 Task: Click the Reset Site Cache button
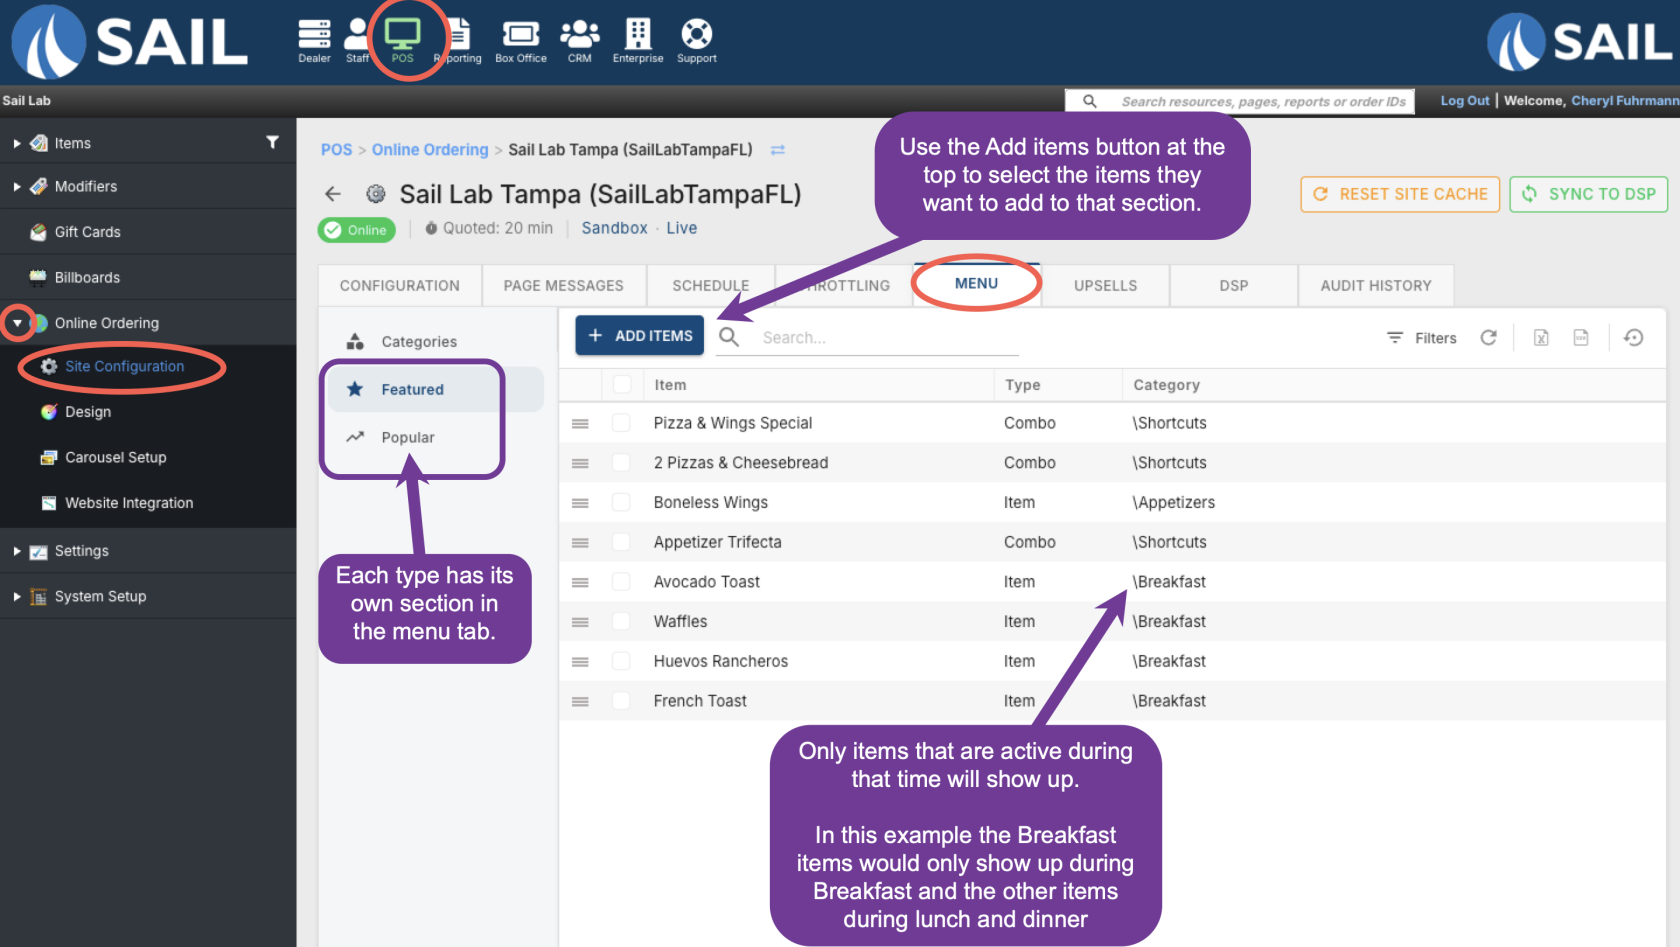pos(1400,194)
